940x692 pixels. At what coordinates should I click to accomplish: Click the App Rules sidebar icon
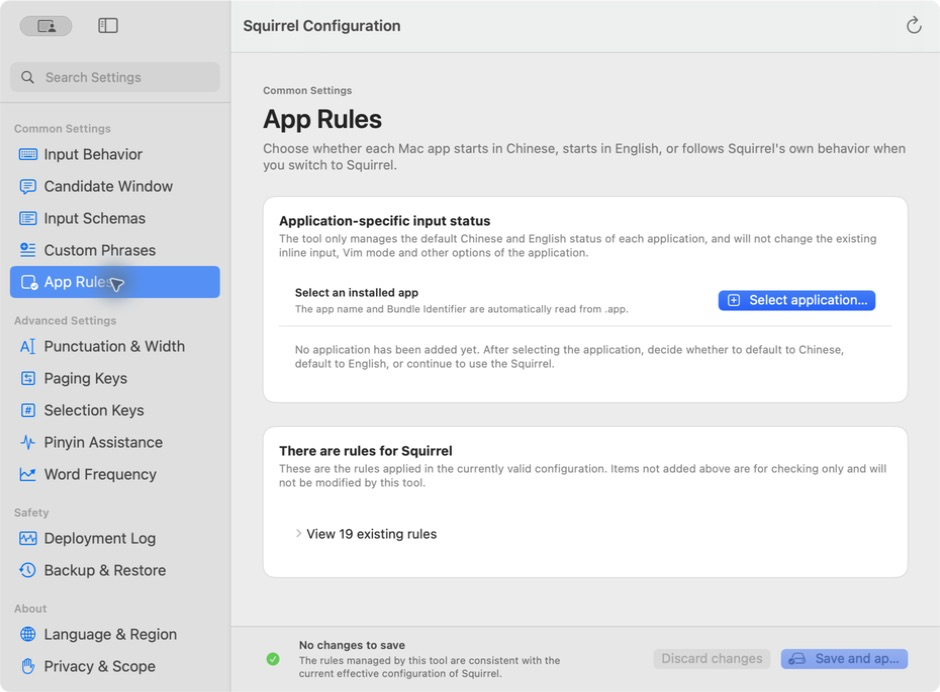(29, 282)
